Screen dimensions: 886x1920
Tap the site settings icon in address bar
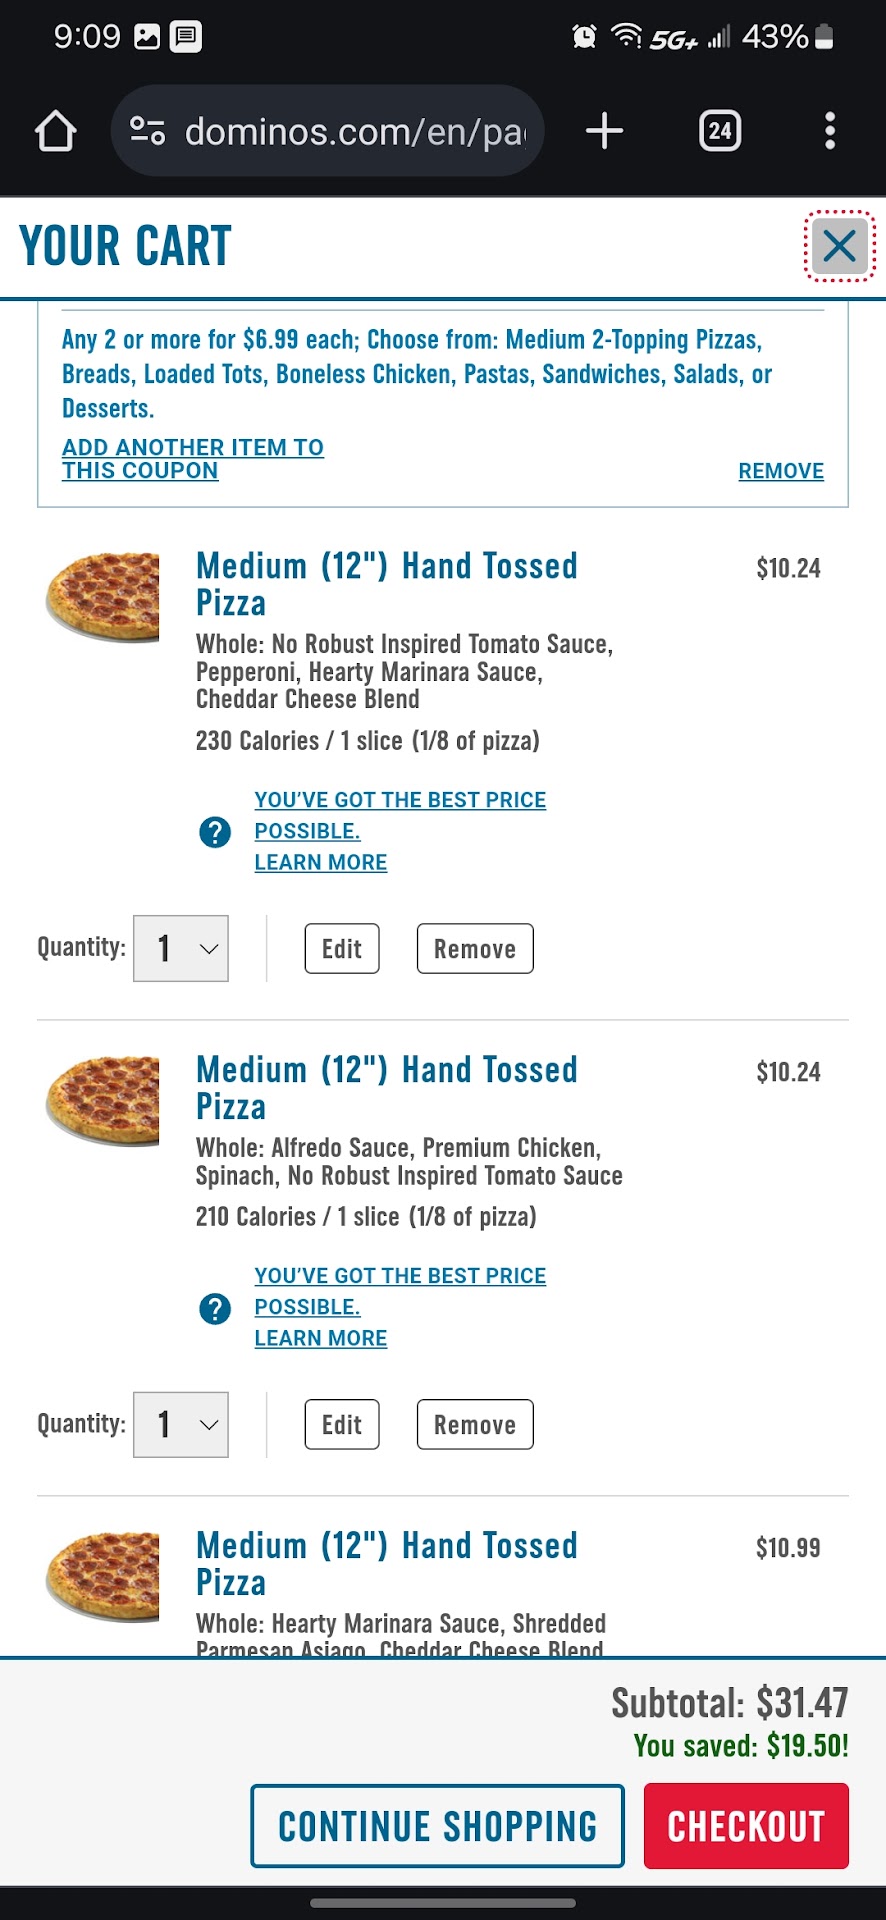coord(148,131)
